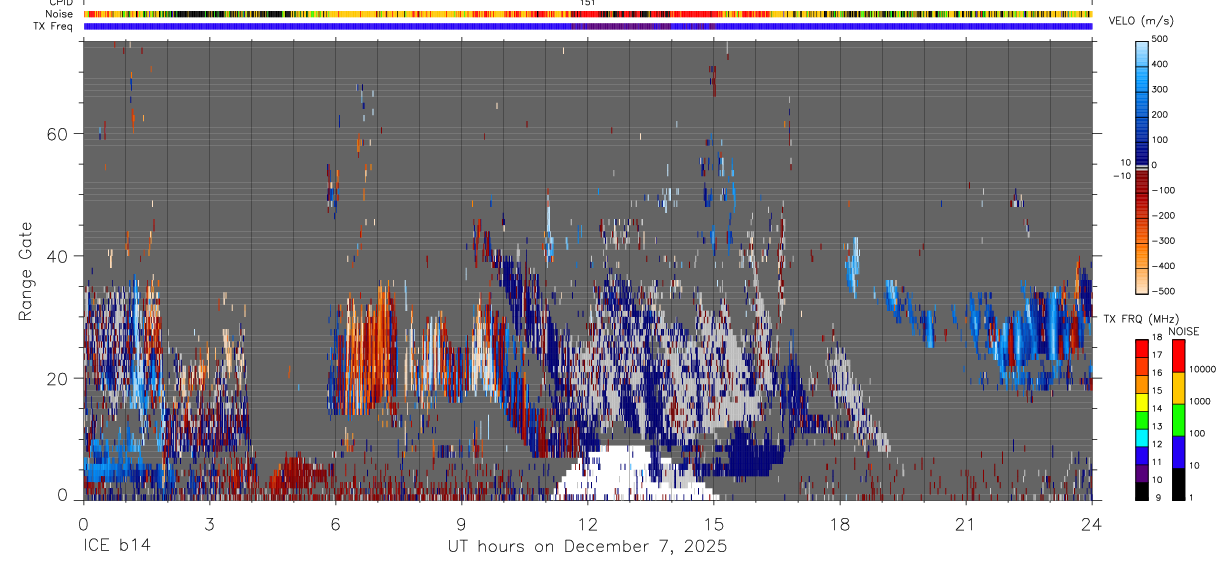Click the 10000 tick on the NOISE scale

coord(1203,370)
